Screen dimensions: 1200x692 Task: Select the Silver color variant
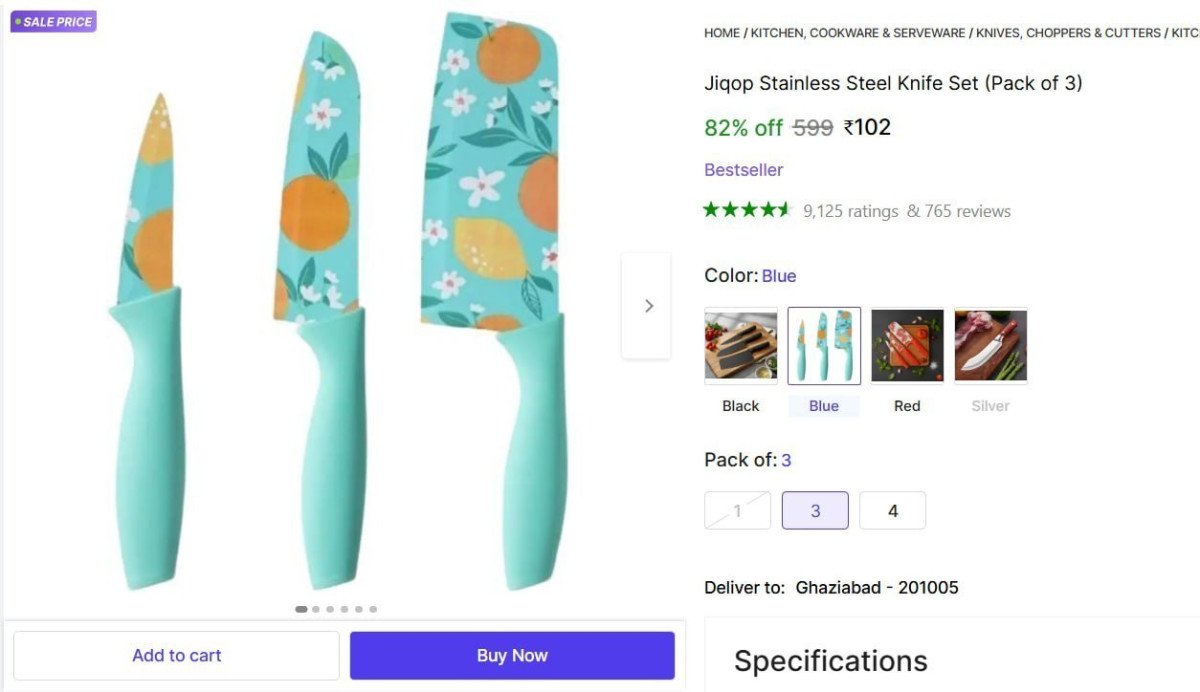click(x=990, y=345)
